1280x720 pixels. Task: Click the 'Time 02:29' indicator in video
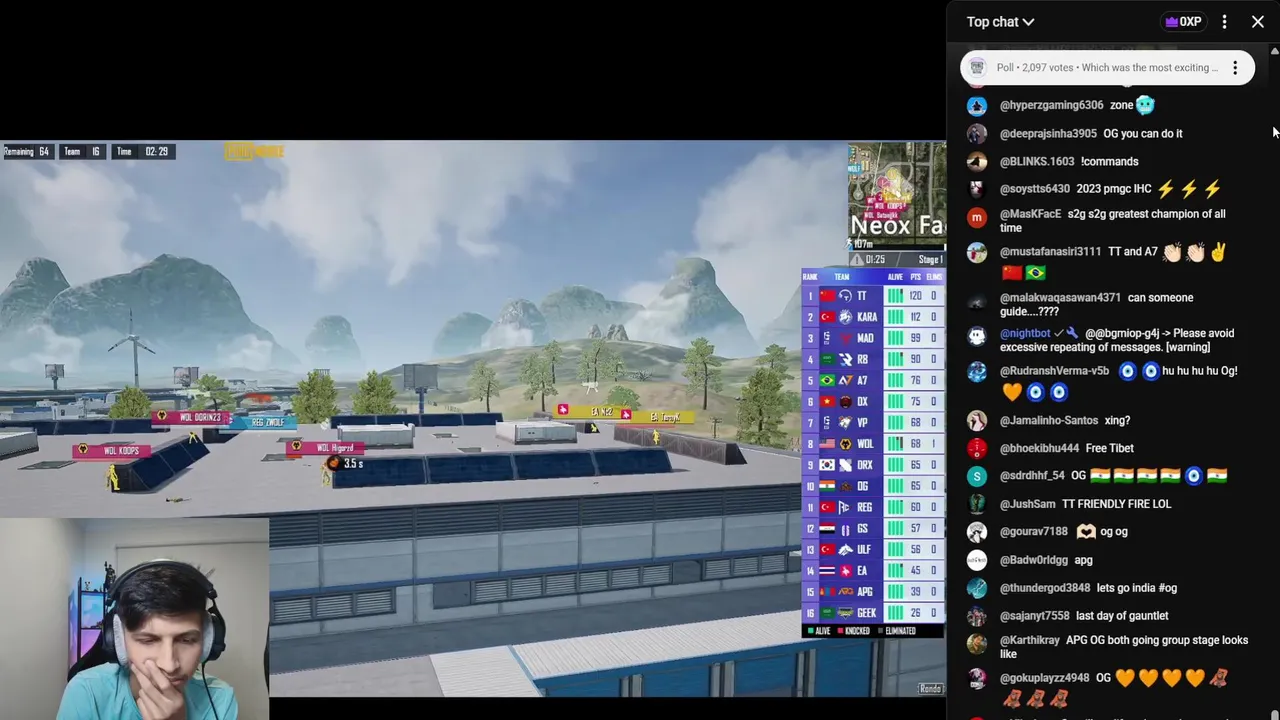(143, 152)
